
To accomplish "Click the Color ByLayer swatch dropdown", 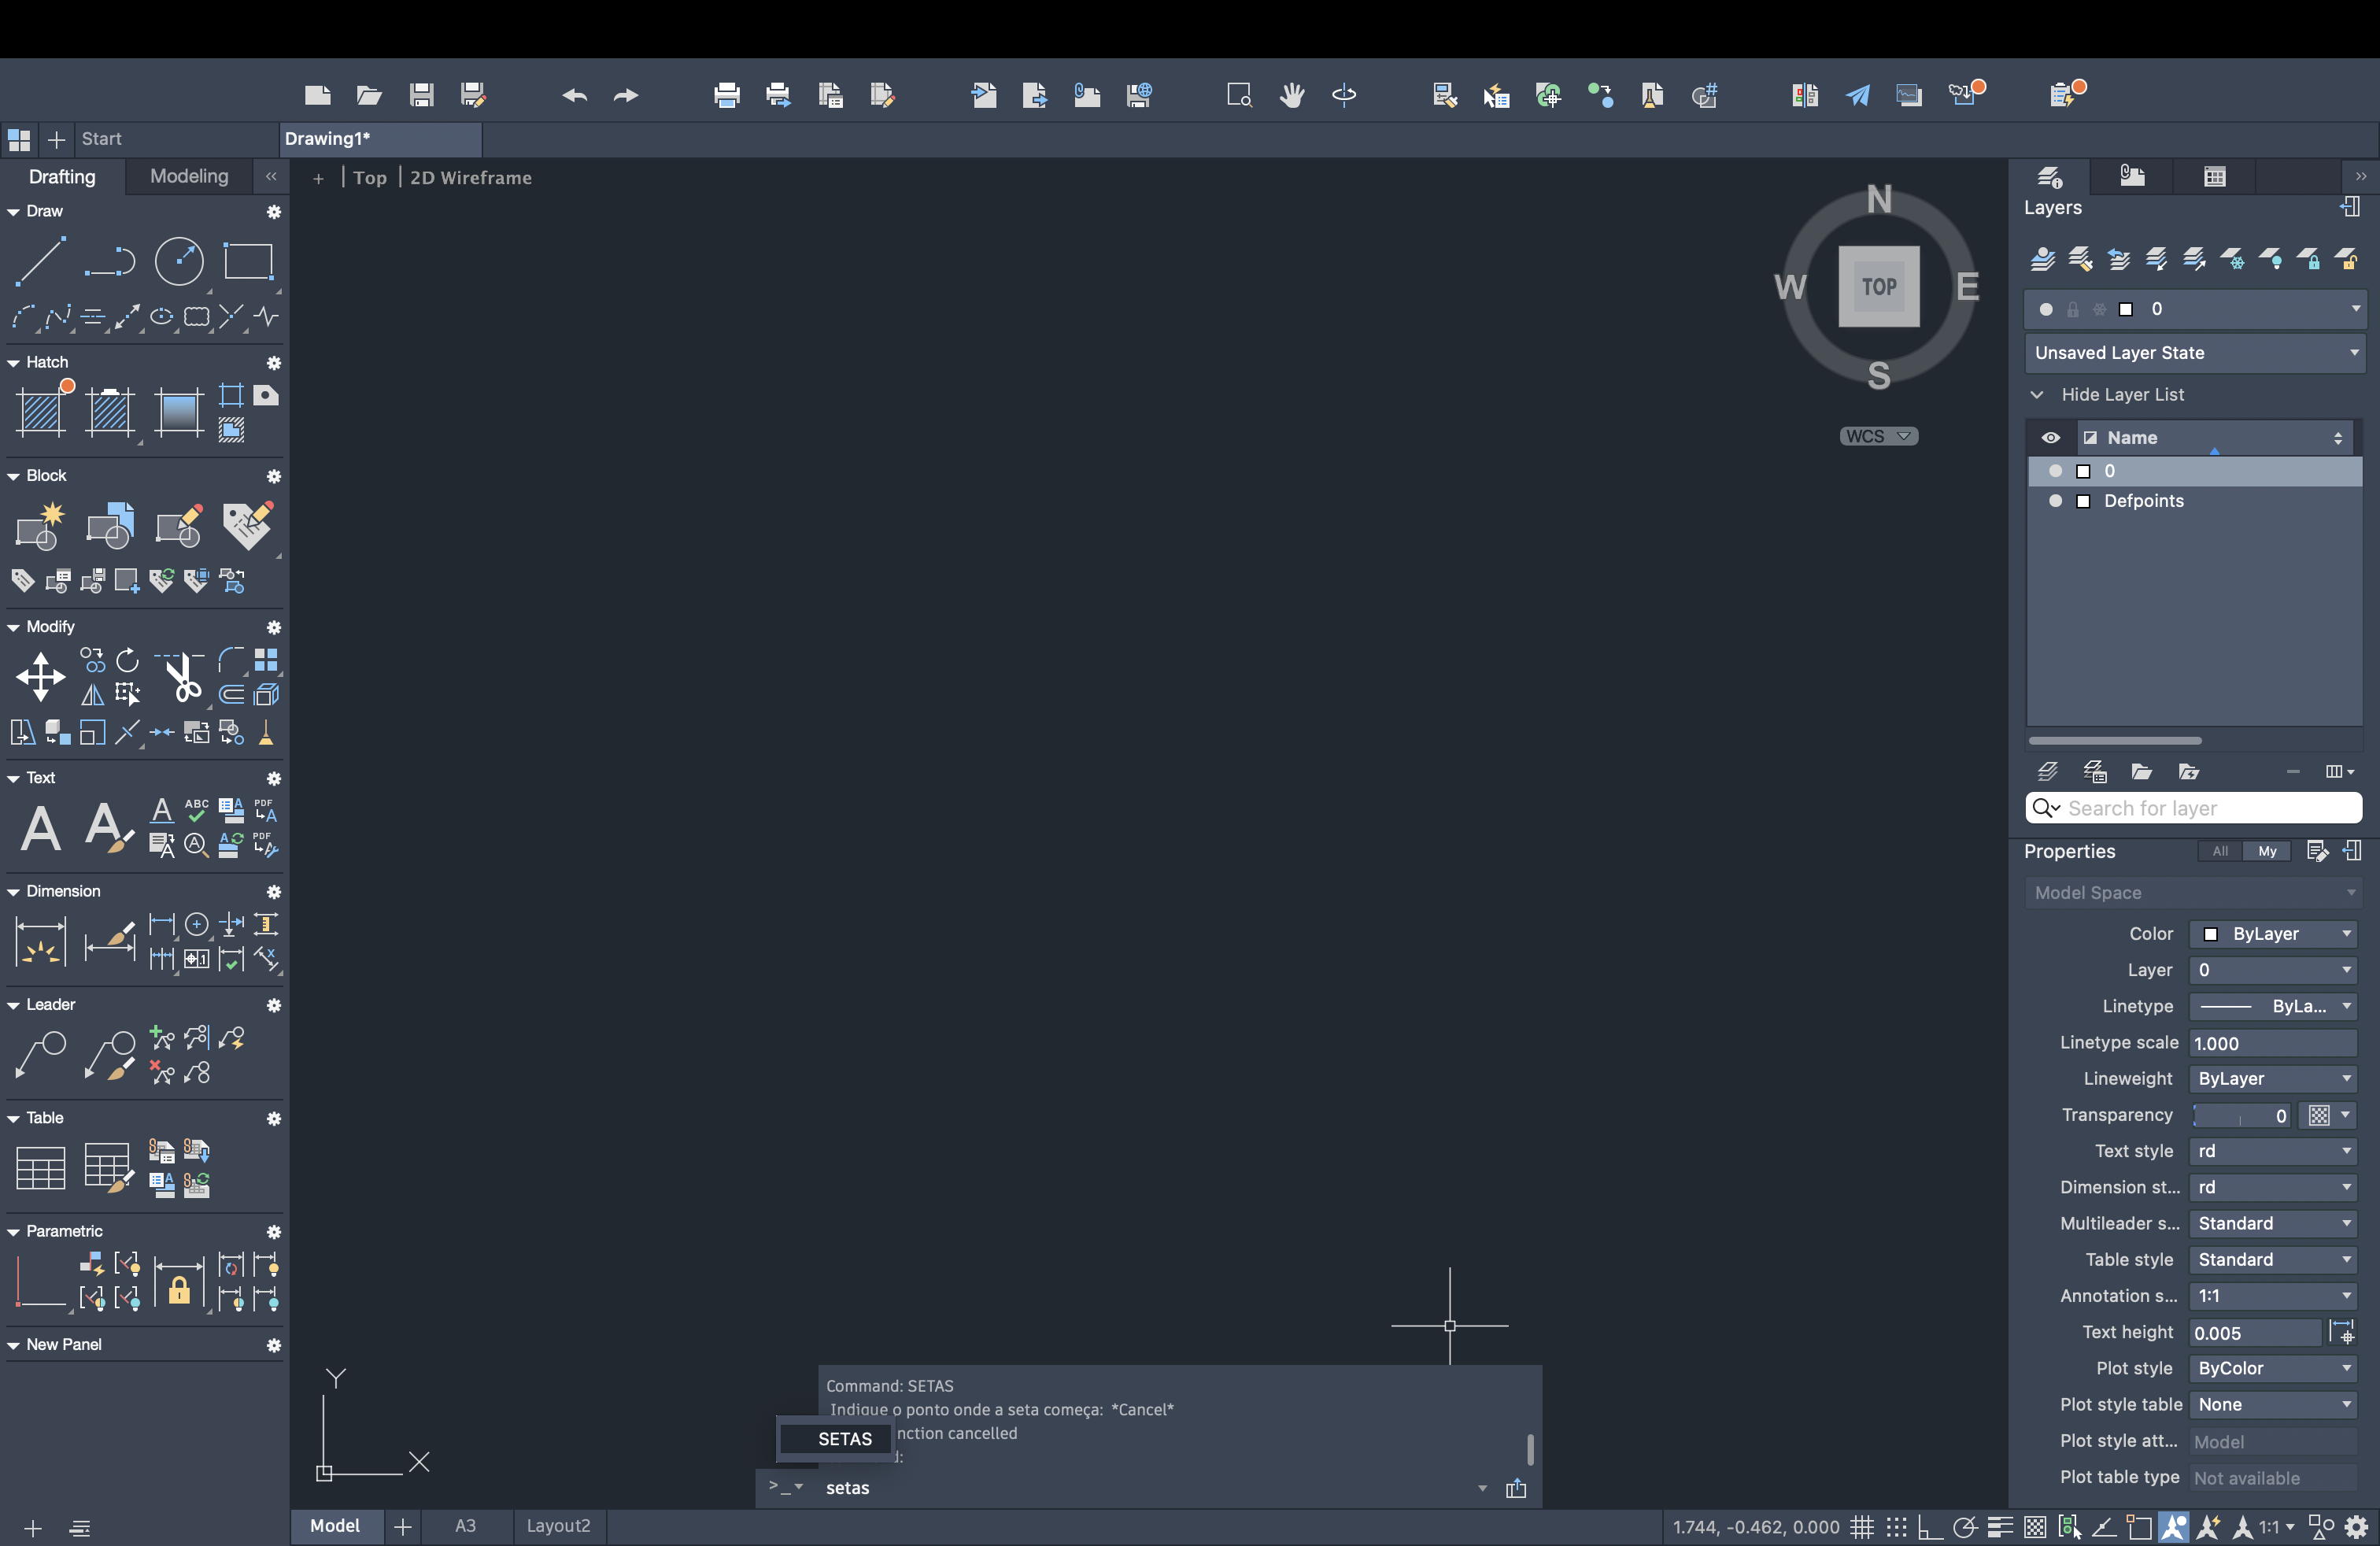I will pyautogui.click(x=2272, y=934).
